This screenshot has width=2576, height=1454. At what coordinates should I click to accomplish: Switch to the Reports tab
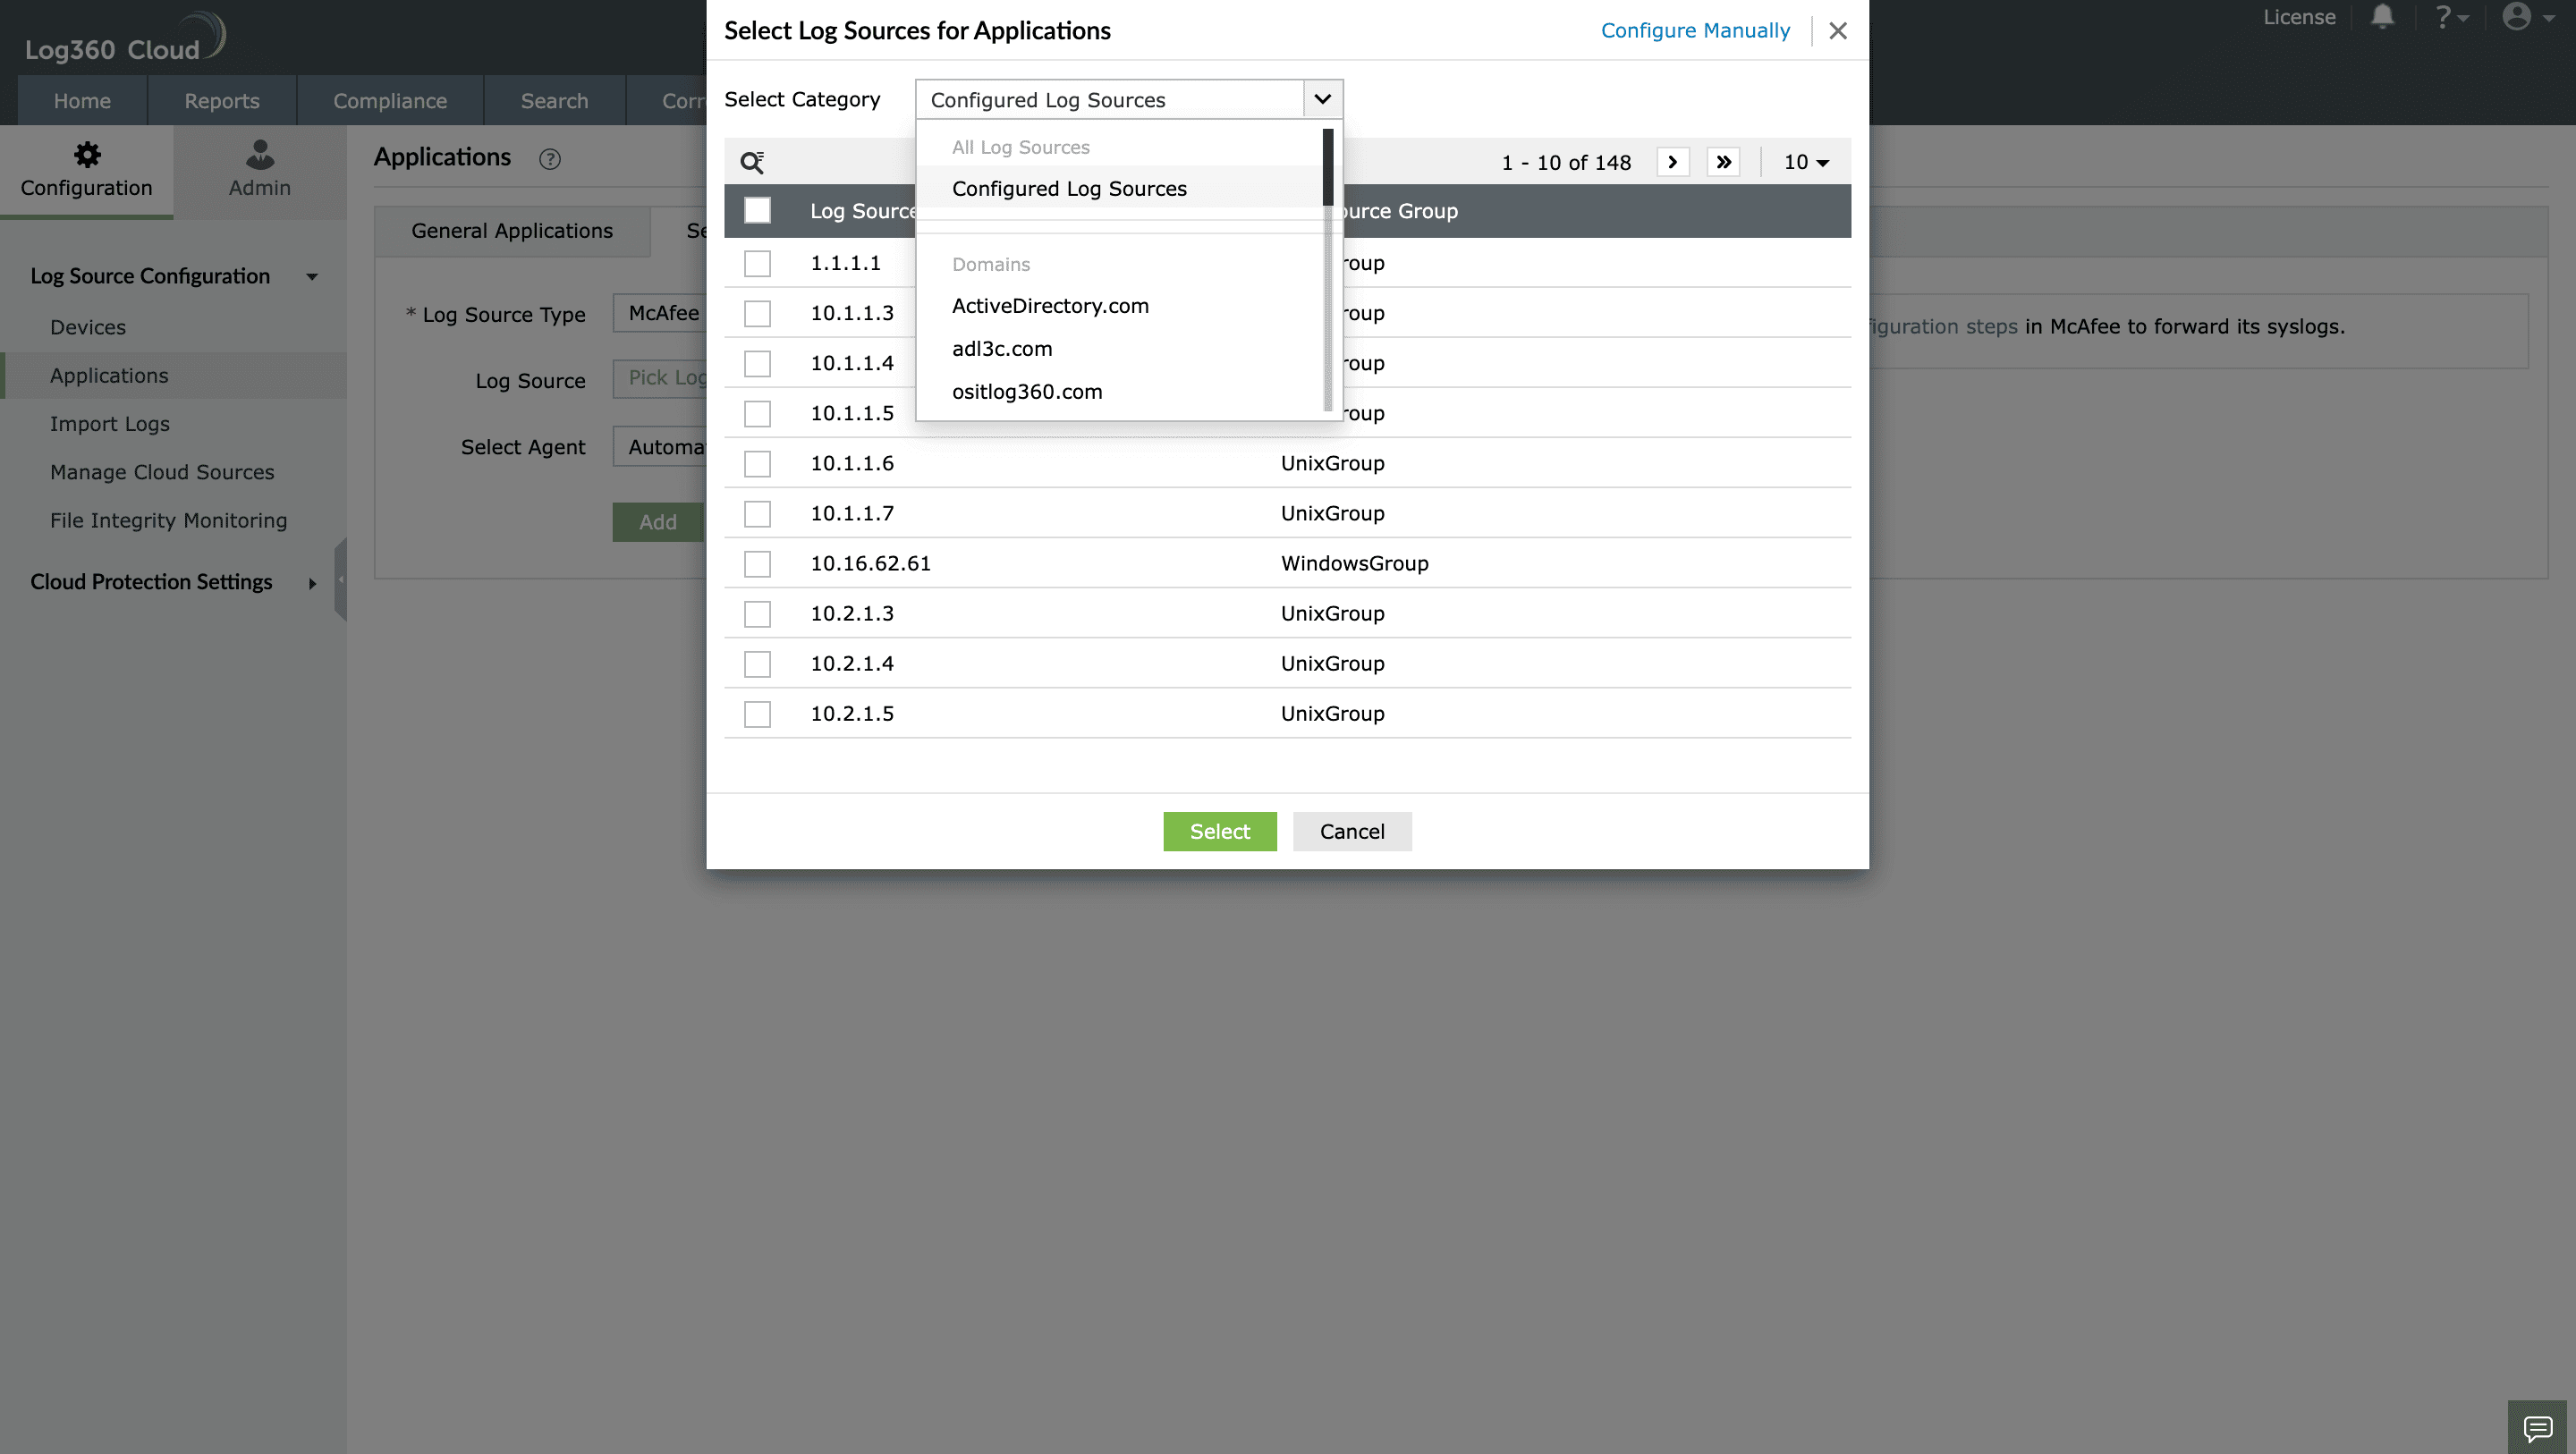point(221,99)
